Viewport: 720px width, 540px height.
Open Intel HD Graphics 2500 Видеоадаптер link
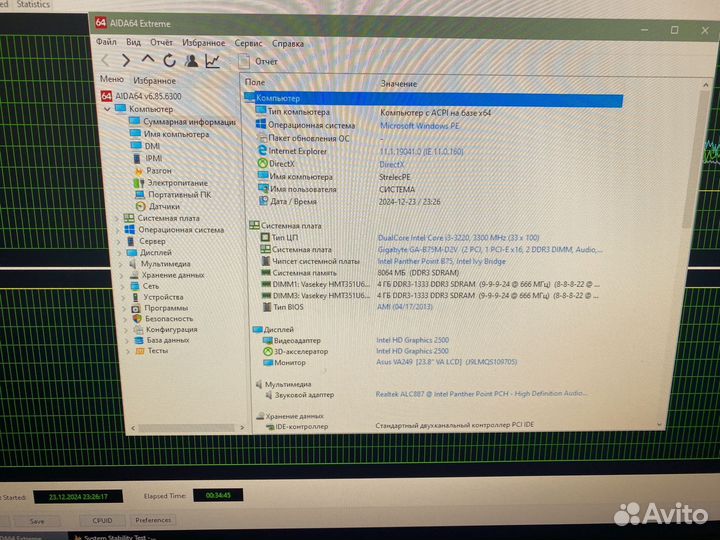click(x=412, y=340)
